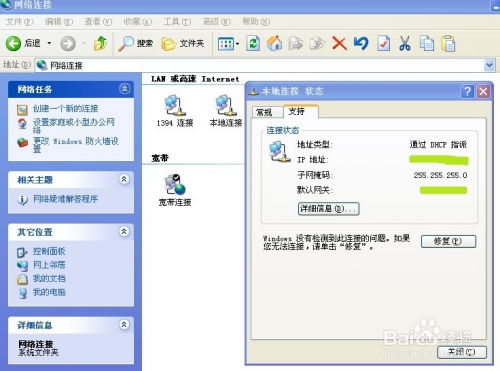Click the 通过 DHCP 指派 text
Viewport: 500px width, 371px height.
[x=438, y=144]
